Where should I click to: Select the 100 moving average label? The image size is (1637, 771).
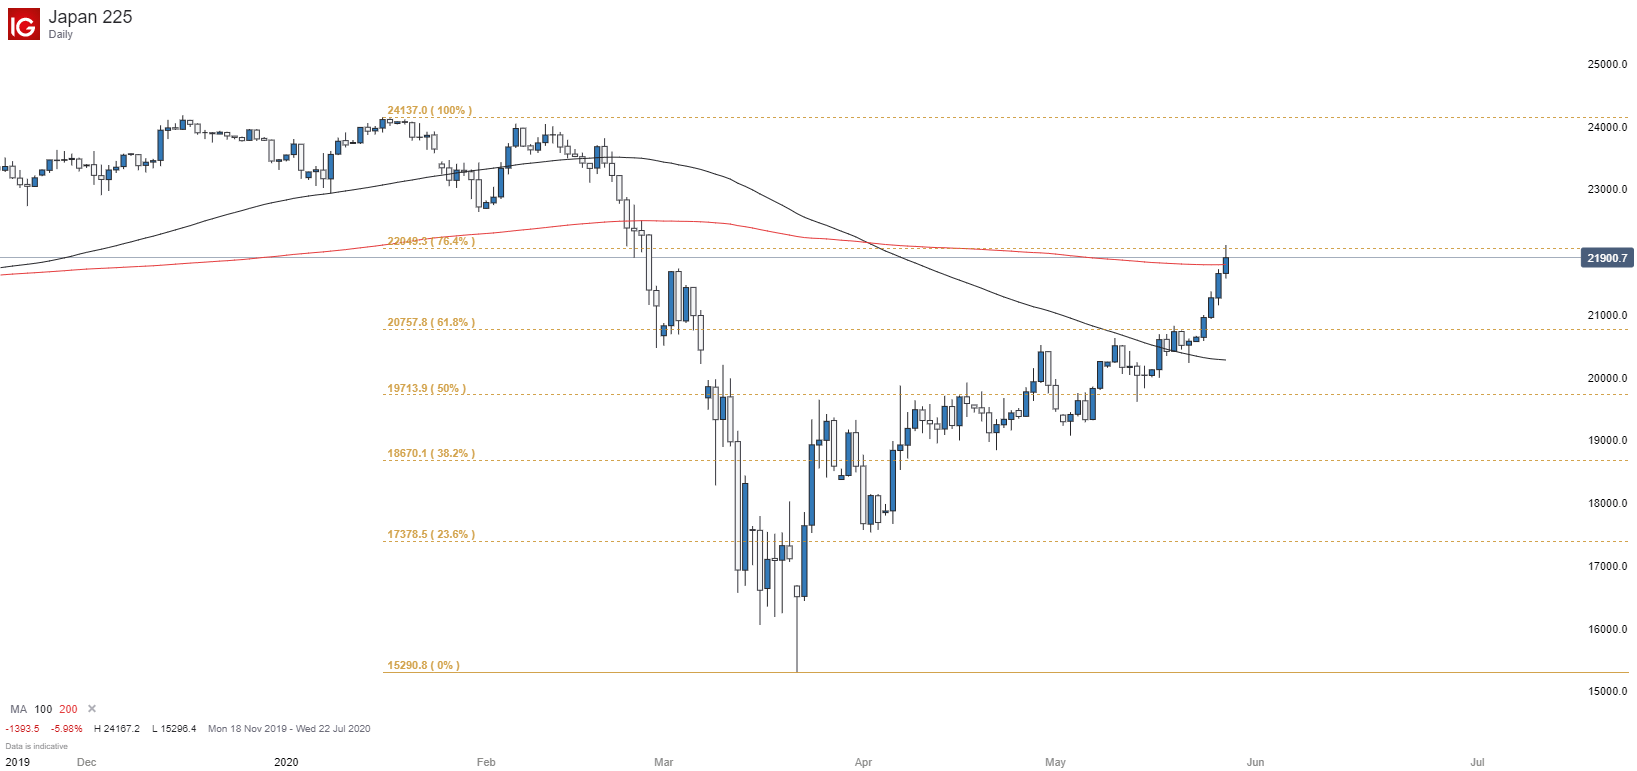pyautogui.click(x=43, y=709)
